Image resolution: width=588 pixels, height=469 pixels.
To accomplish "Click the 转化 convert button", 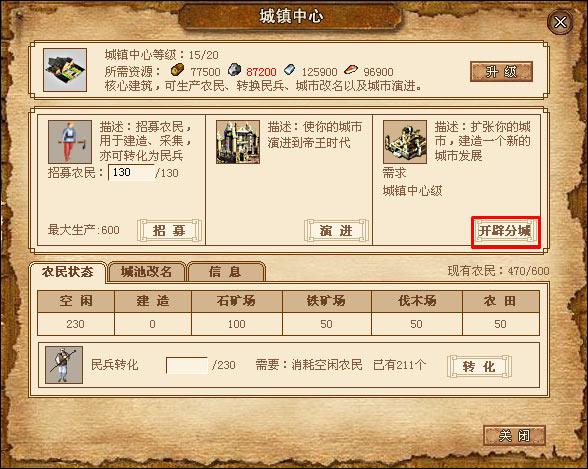I will coord(479,367).
